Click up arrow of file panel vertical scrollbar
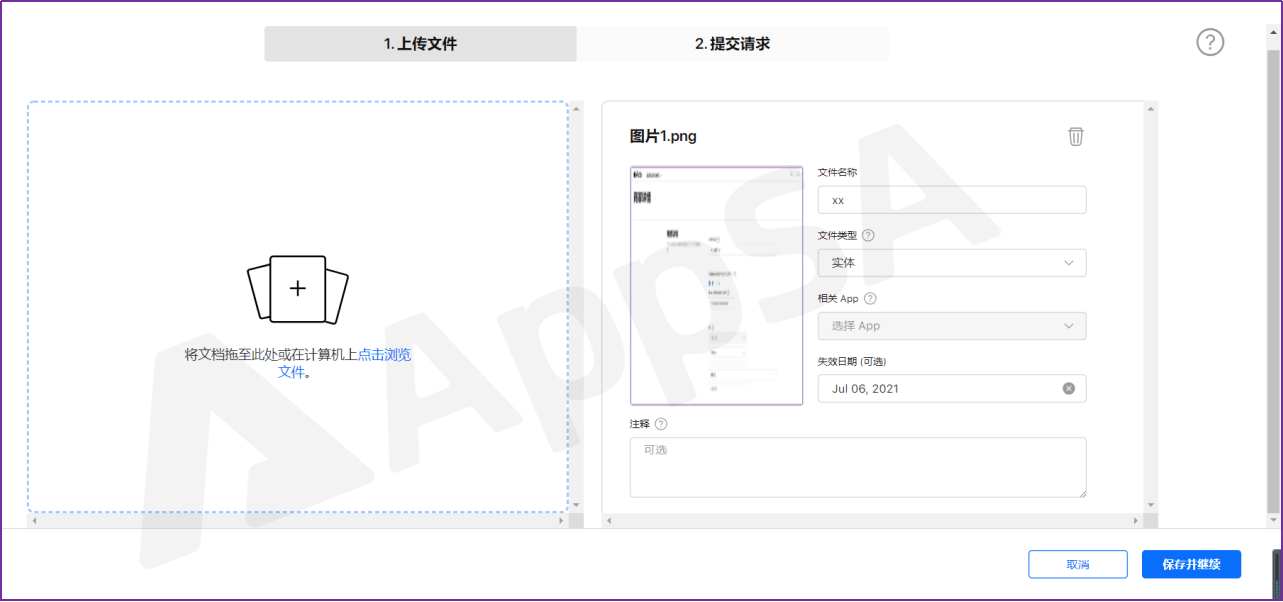Viewport: 1283px width, 602px height. [1150, 108]
